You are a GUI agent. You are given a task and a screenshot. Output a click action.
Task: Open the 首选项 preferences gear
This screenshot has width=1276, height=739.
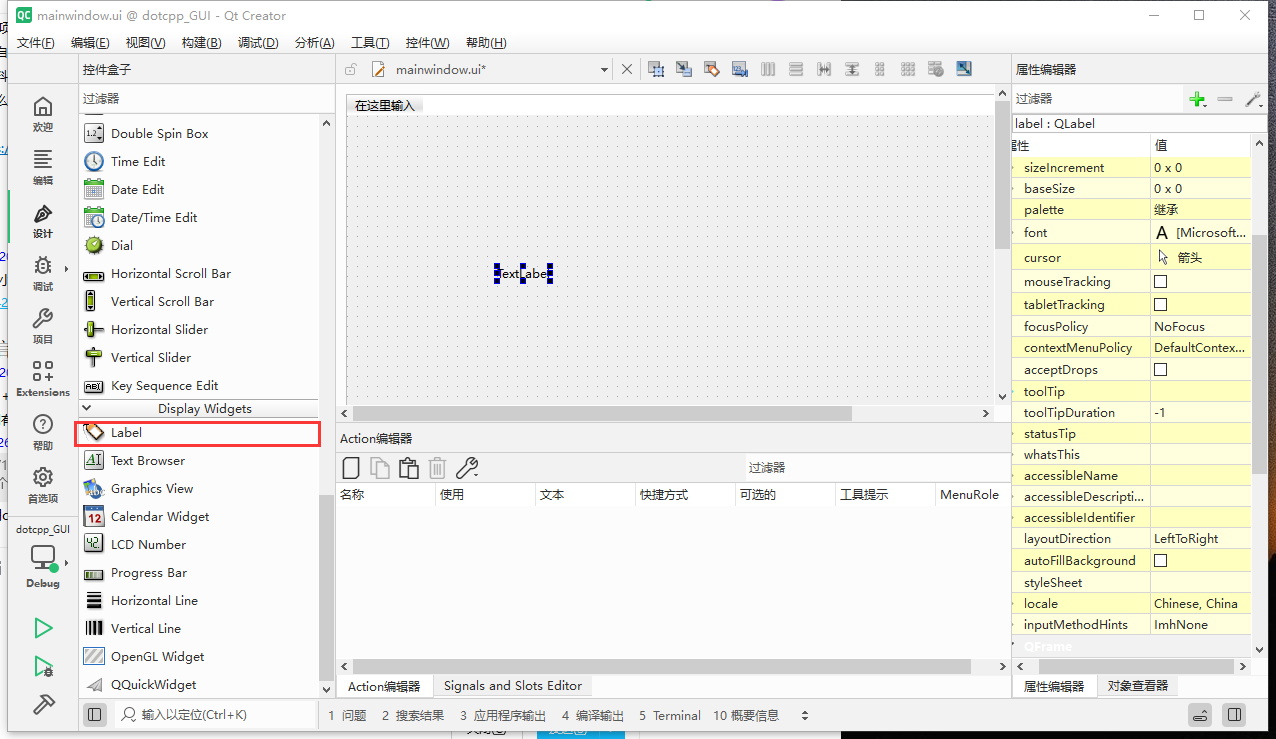click(x=43, y=486)
